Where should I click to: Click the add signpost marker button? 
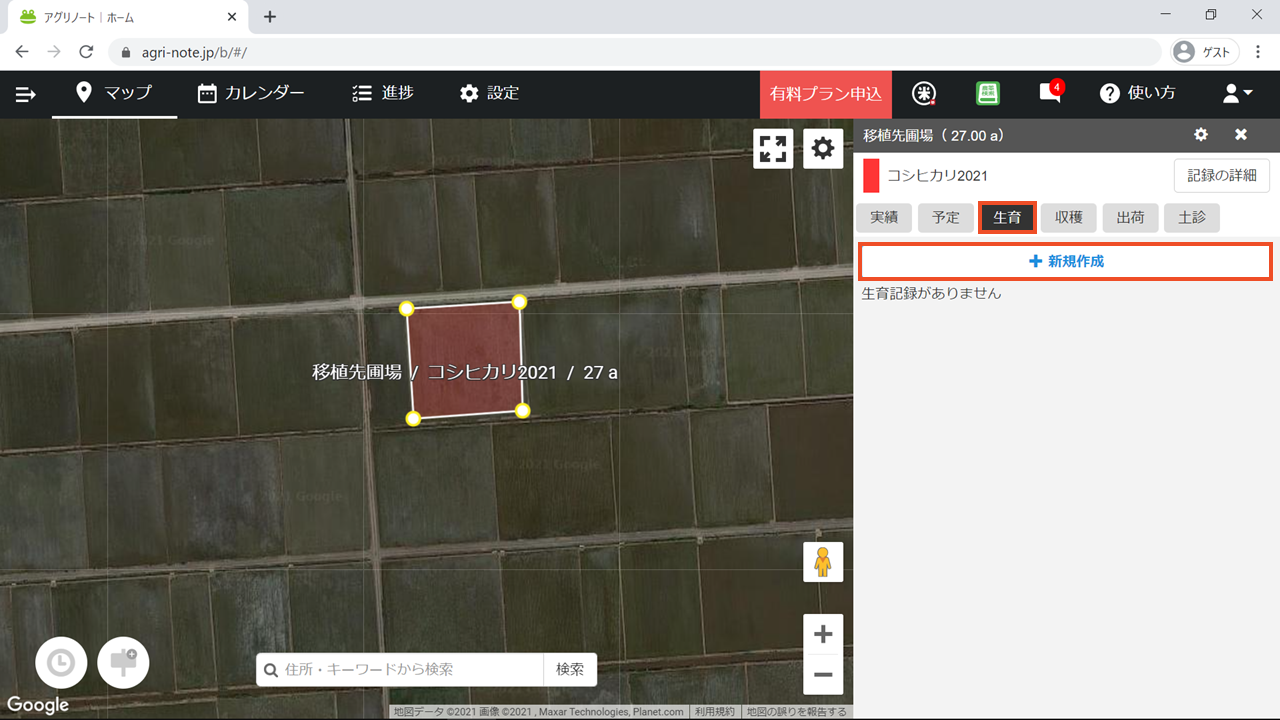[123, 663]
